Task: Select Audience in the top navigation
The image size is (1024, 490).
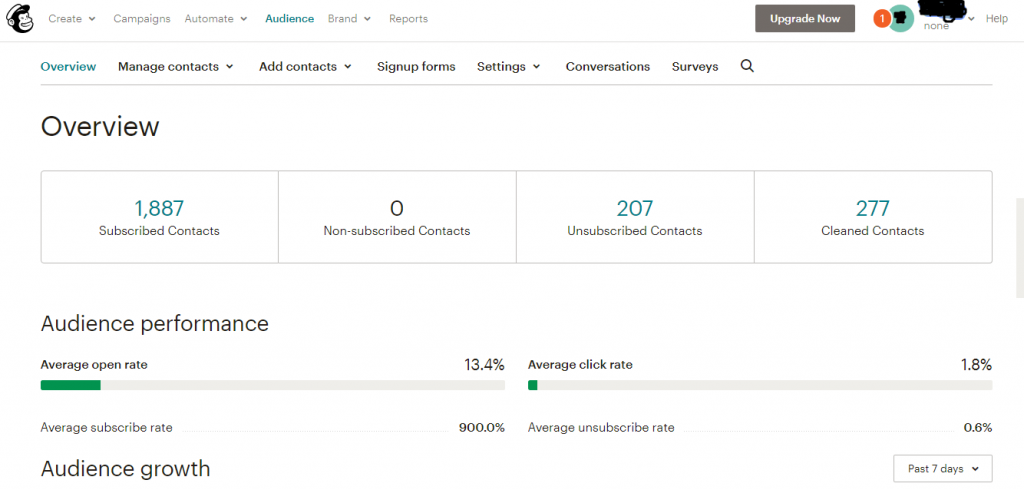Action: click(x=289, y=19)
